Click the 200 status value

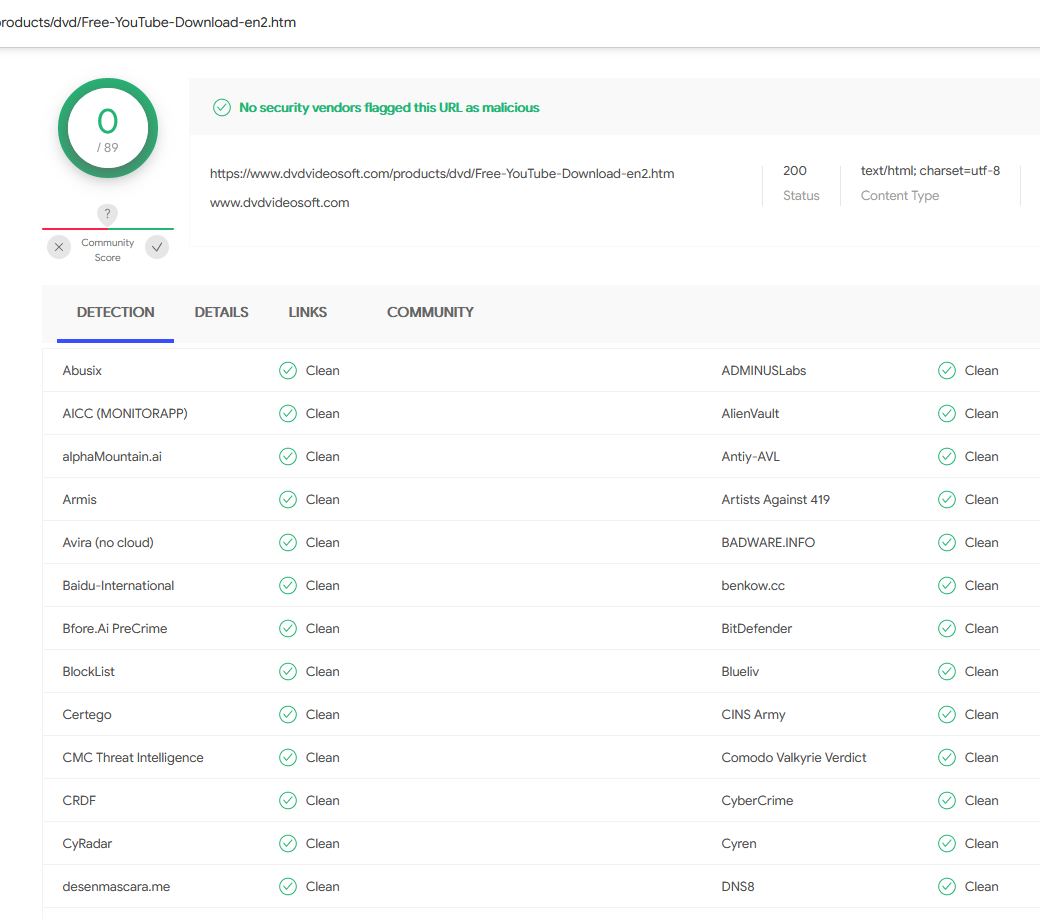(x=795, y=170)
